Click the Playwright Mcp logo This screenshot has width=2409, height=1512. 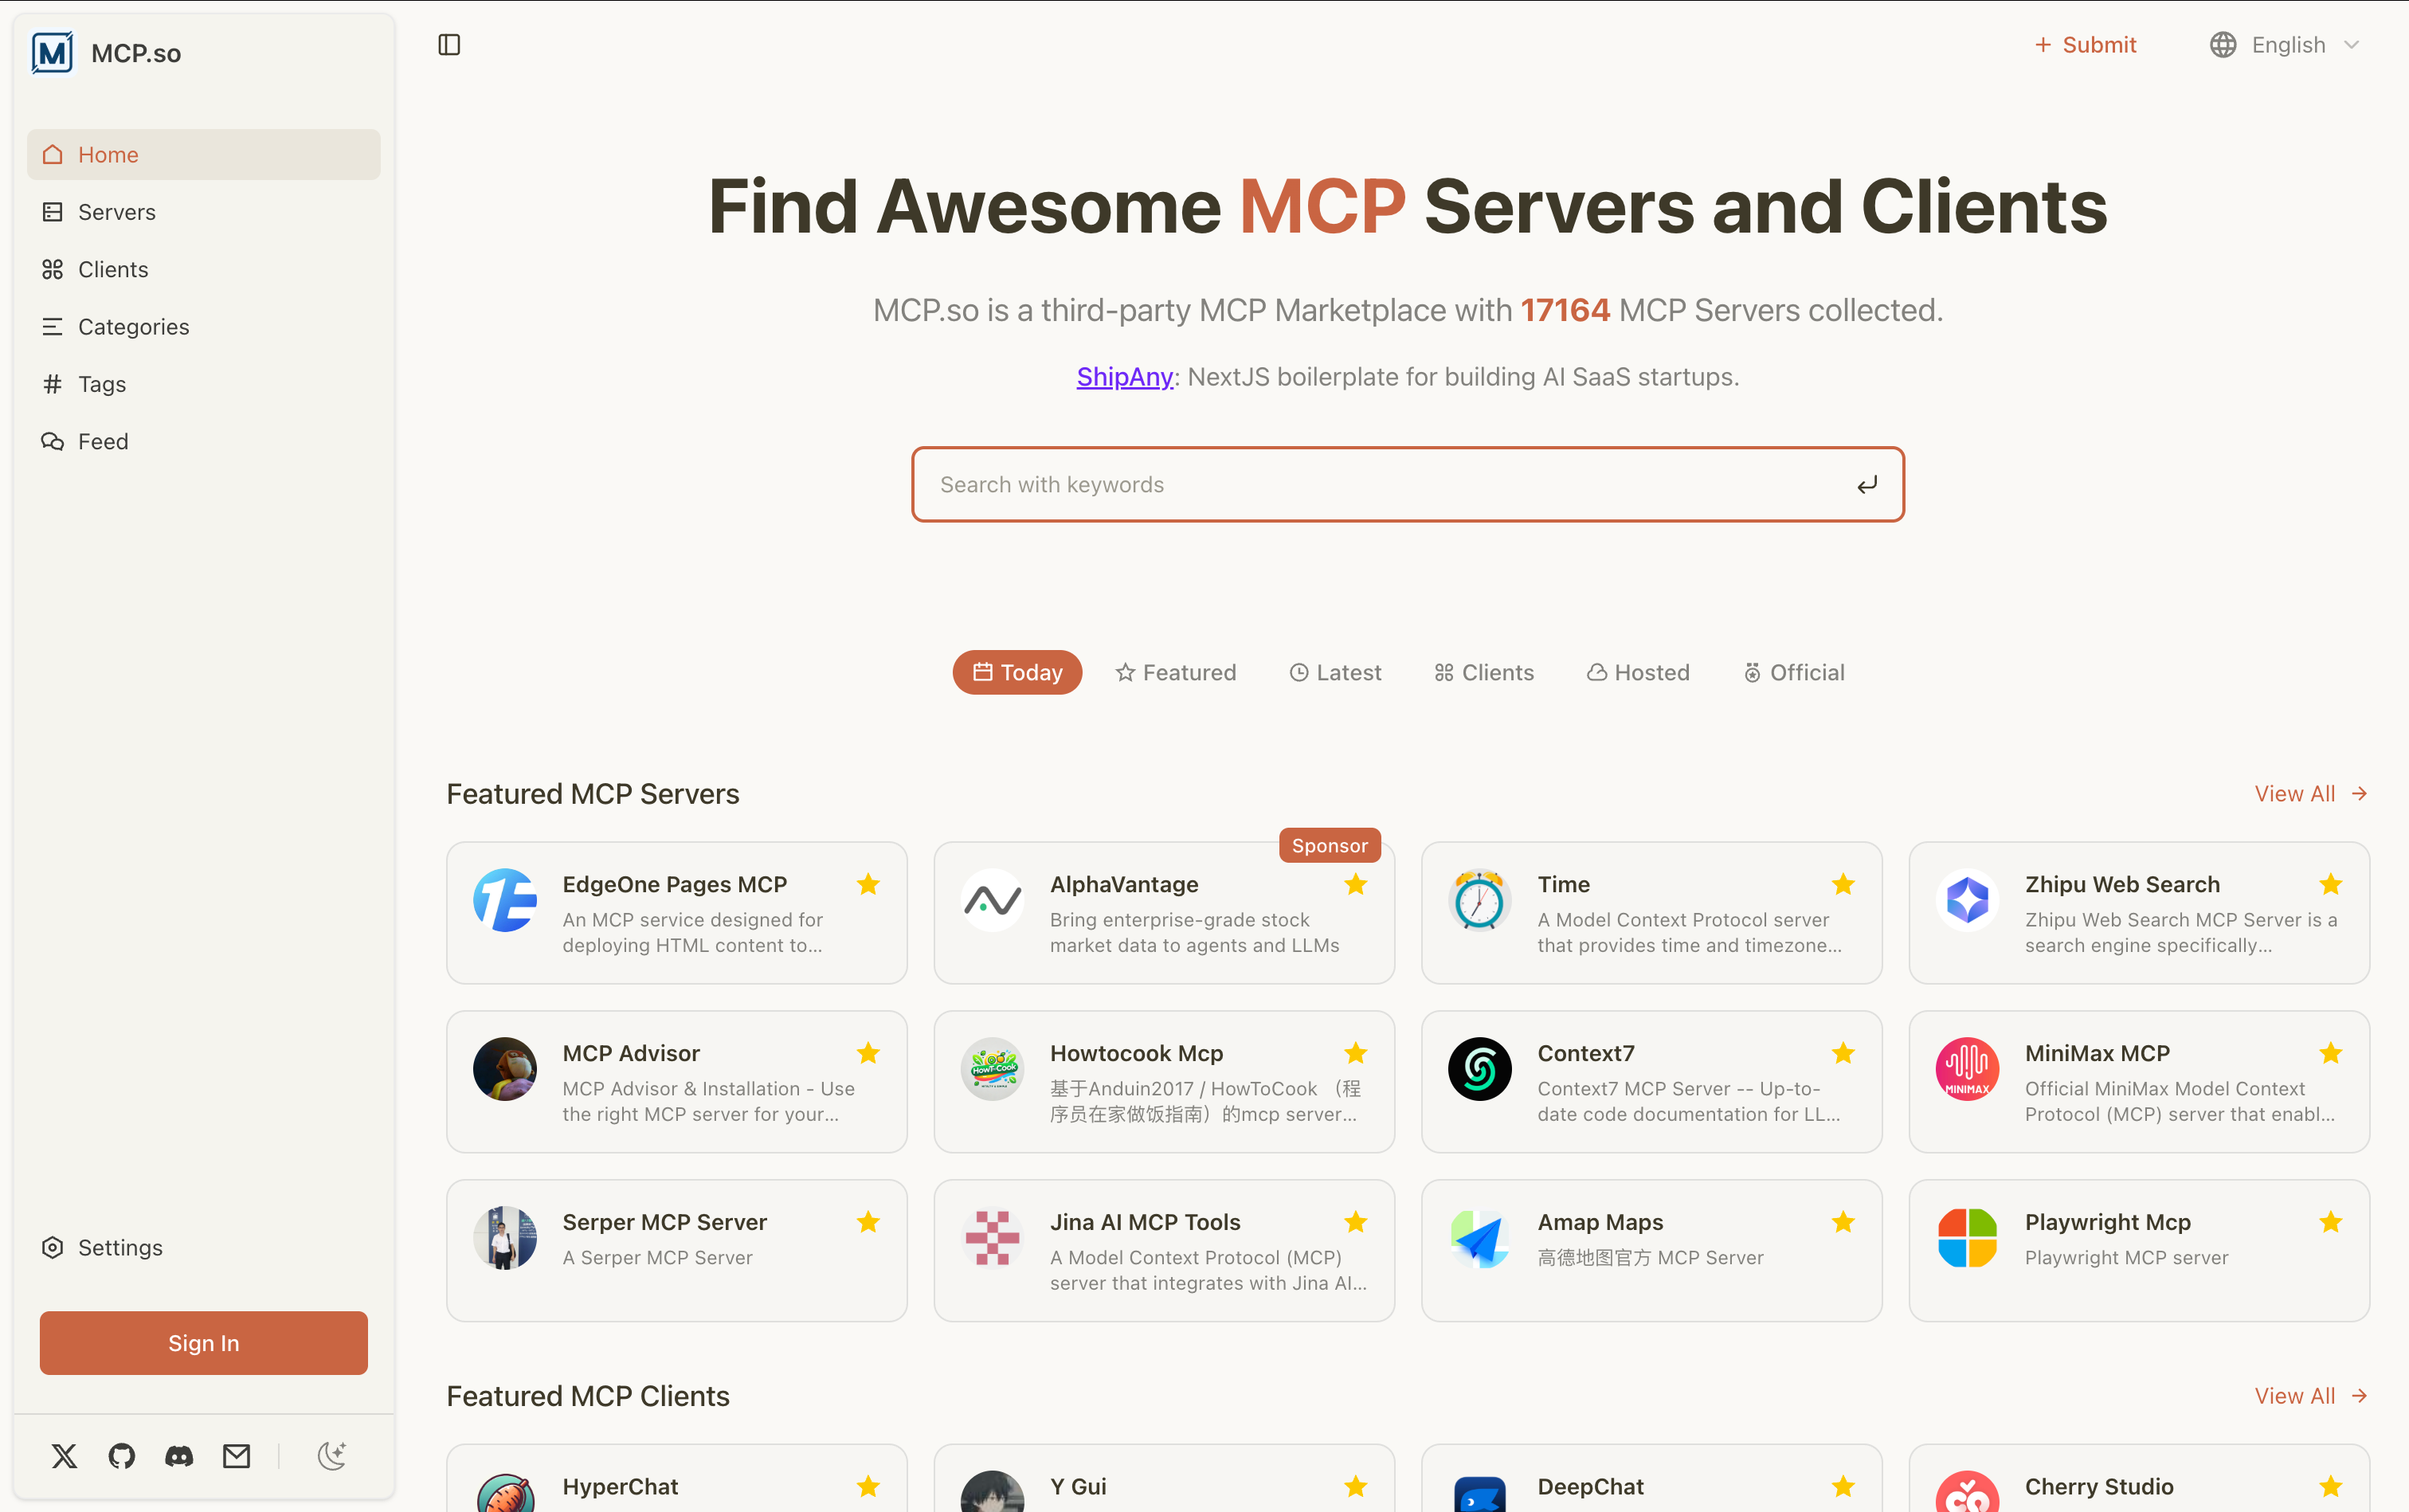(x=1967, y=1238)
